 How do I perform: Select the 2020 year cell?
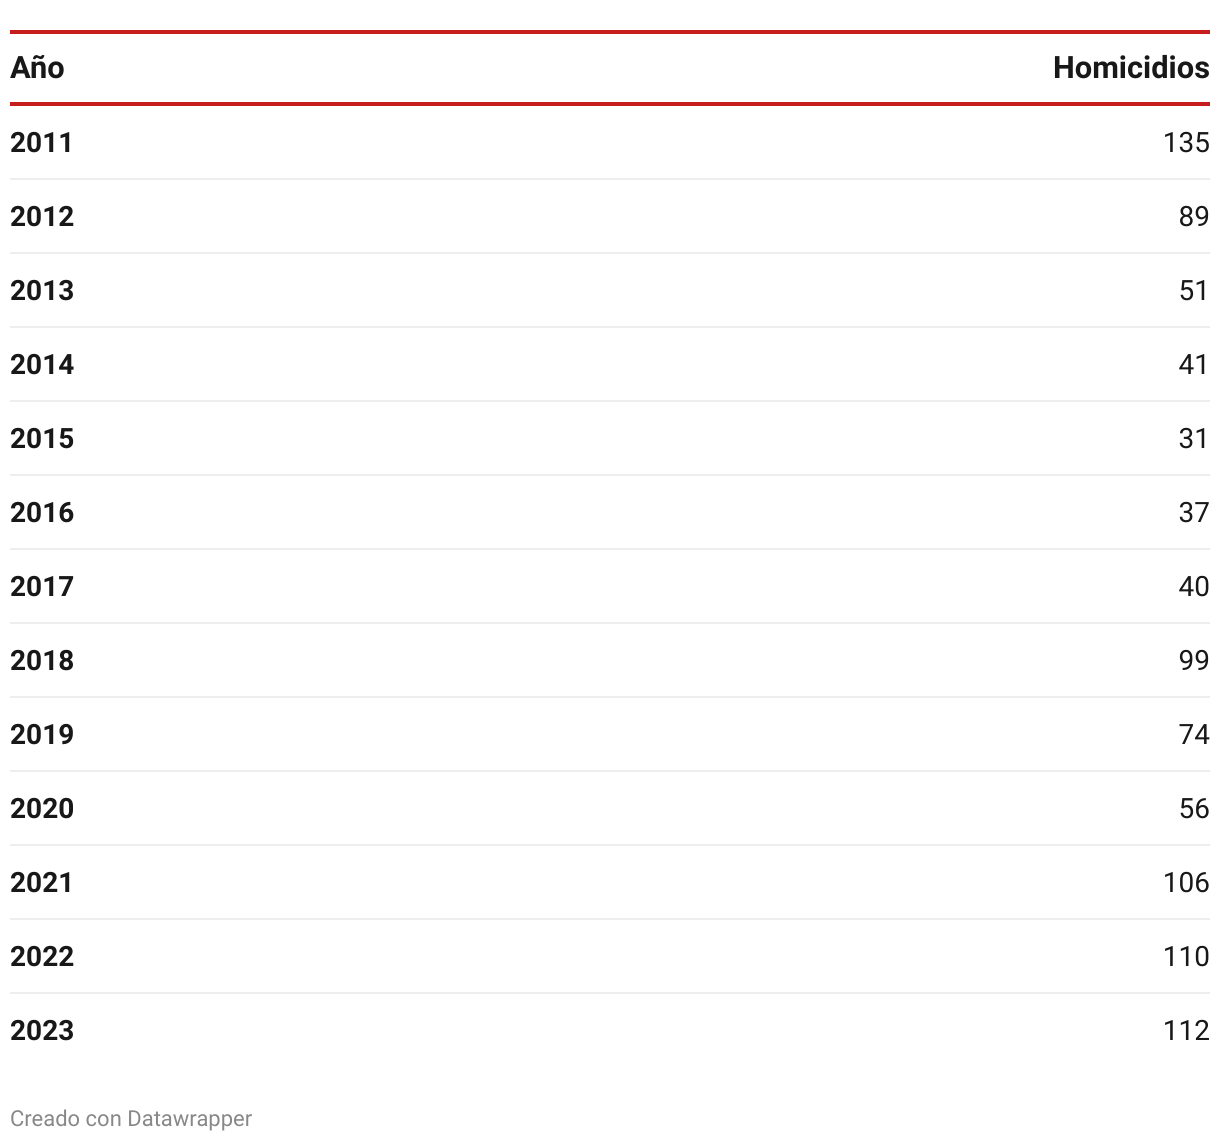tap(42, 808)
